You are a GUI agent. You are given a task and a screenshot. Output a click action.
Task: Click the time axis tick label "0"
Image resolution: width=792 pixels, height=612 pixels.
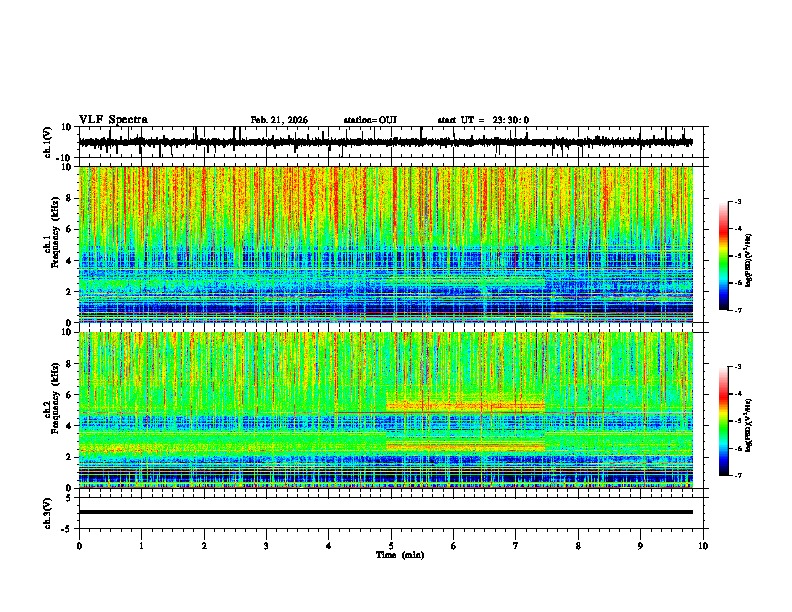79,546
